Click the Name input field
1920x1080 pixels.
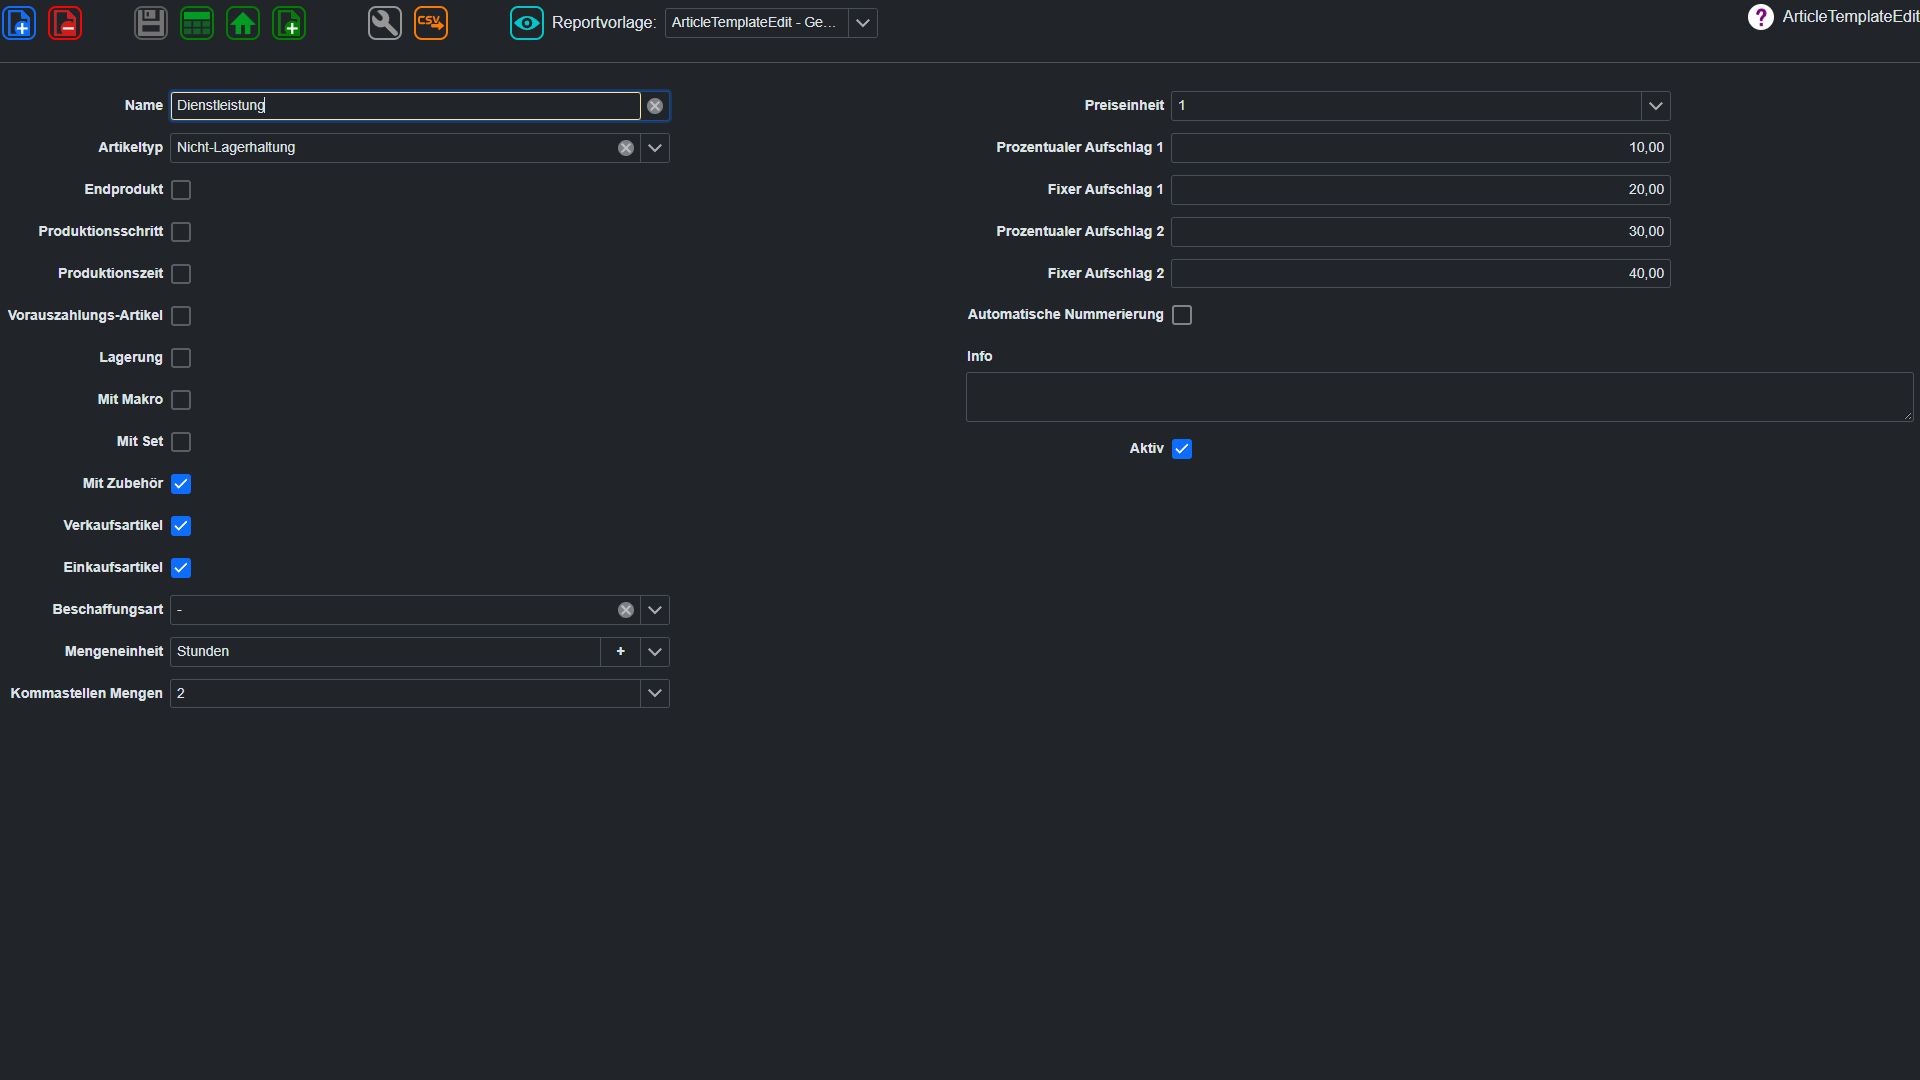click(x=405, y=106)
